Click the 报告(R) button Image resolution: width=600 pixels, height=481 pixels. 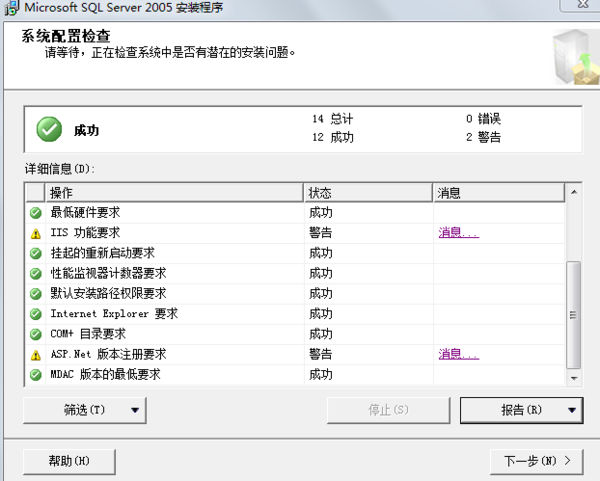(x=522, y=410)
